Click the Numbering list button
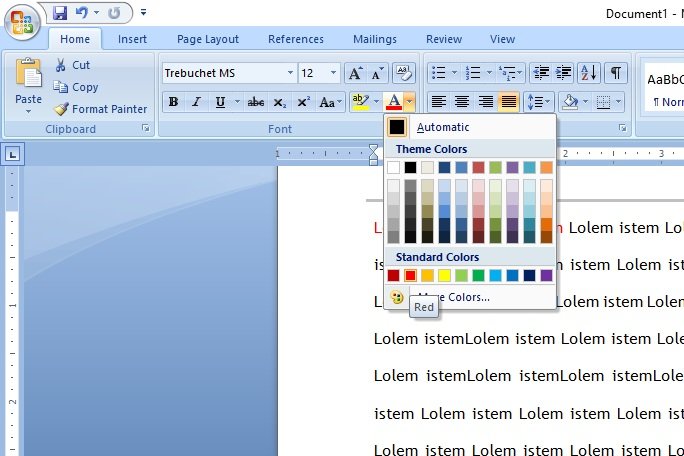 [473, 73]
